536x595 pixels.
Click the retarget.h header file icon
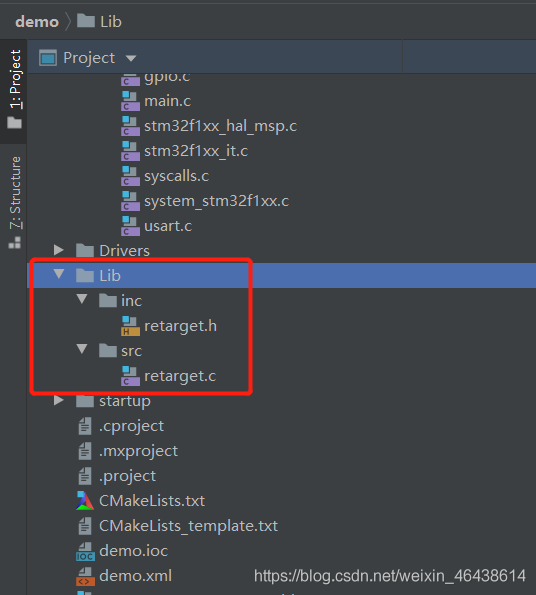(x=130, y=326)
